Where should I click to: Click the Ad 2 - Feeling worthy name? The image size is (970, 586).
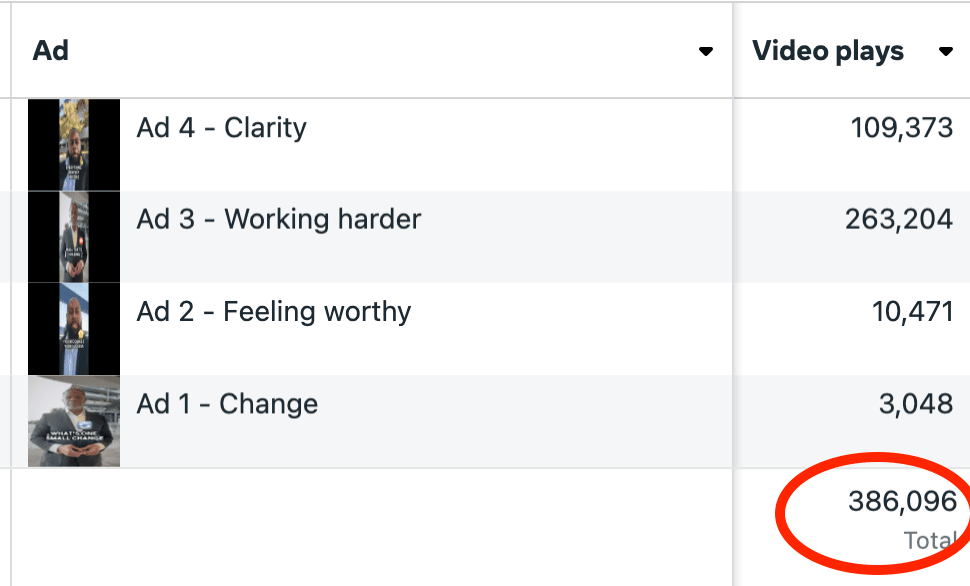coord(274,312)
